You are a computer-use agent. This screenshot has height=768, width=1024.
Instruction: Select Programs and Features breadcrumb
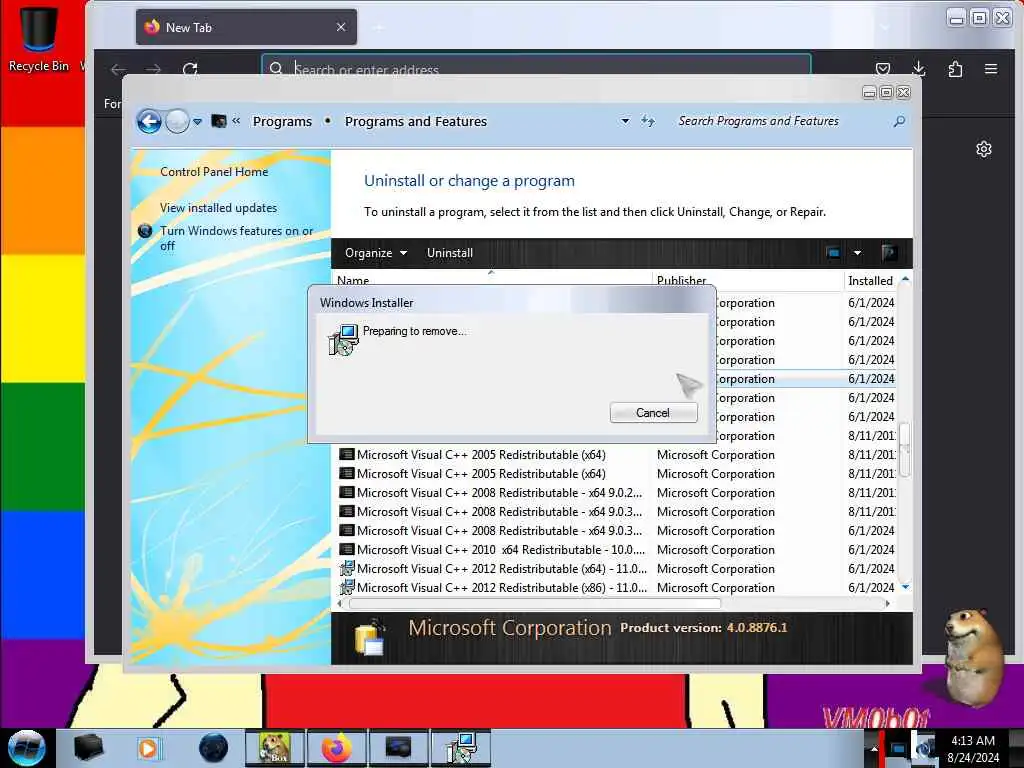tap(416, 121)
